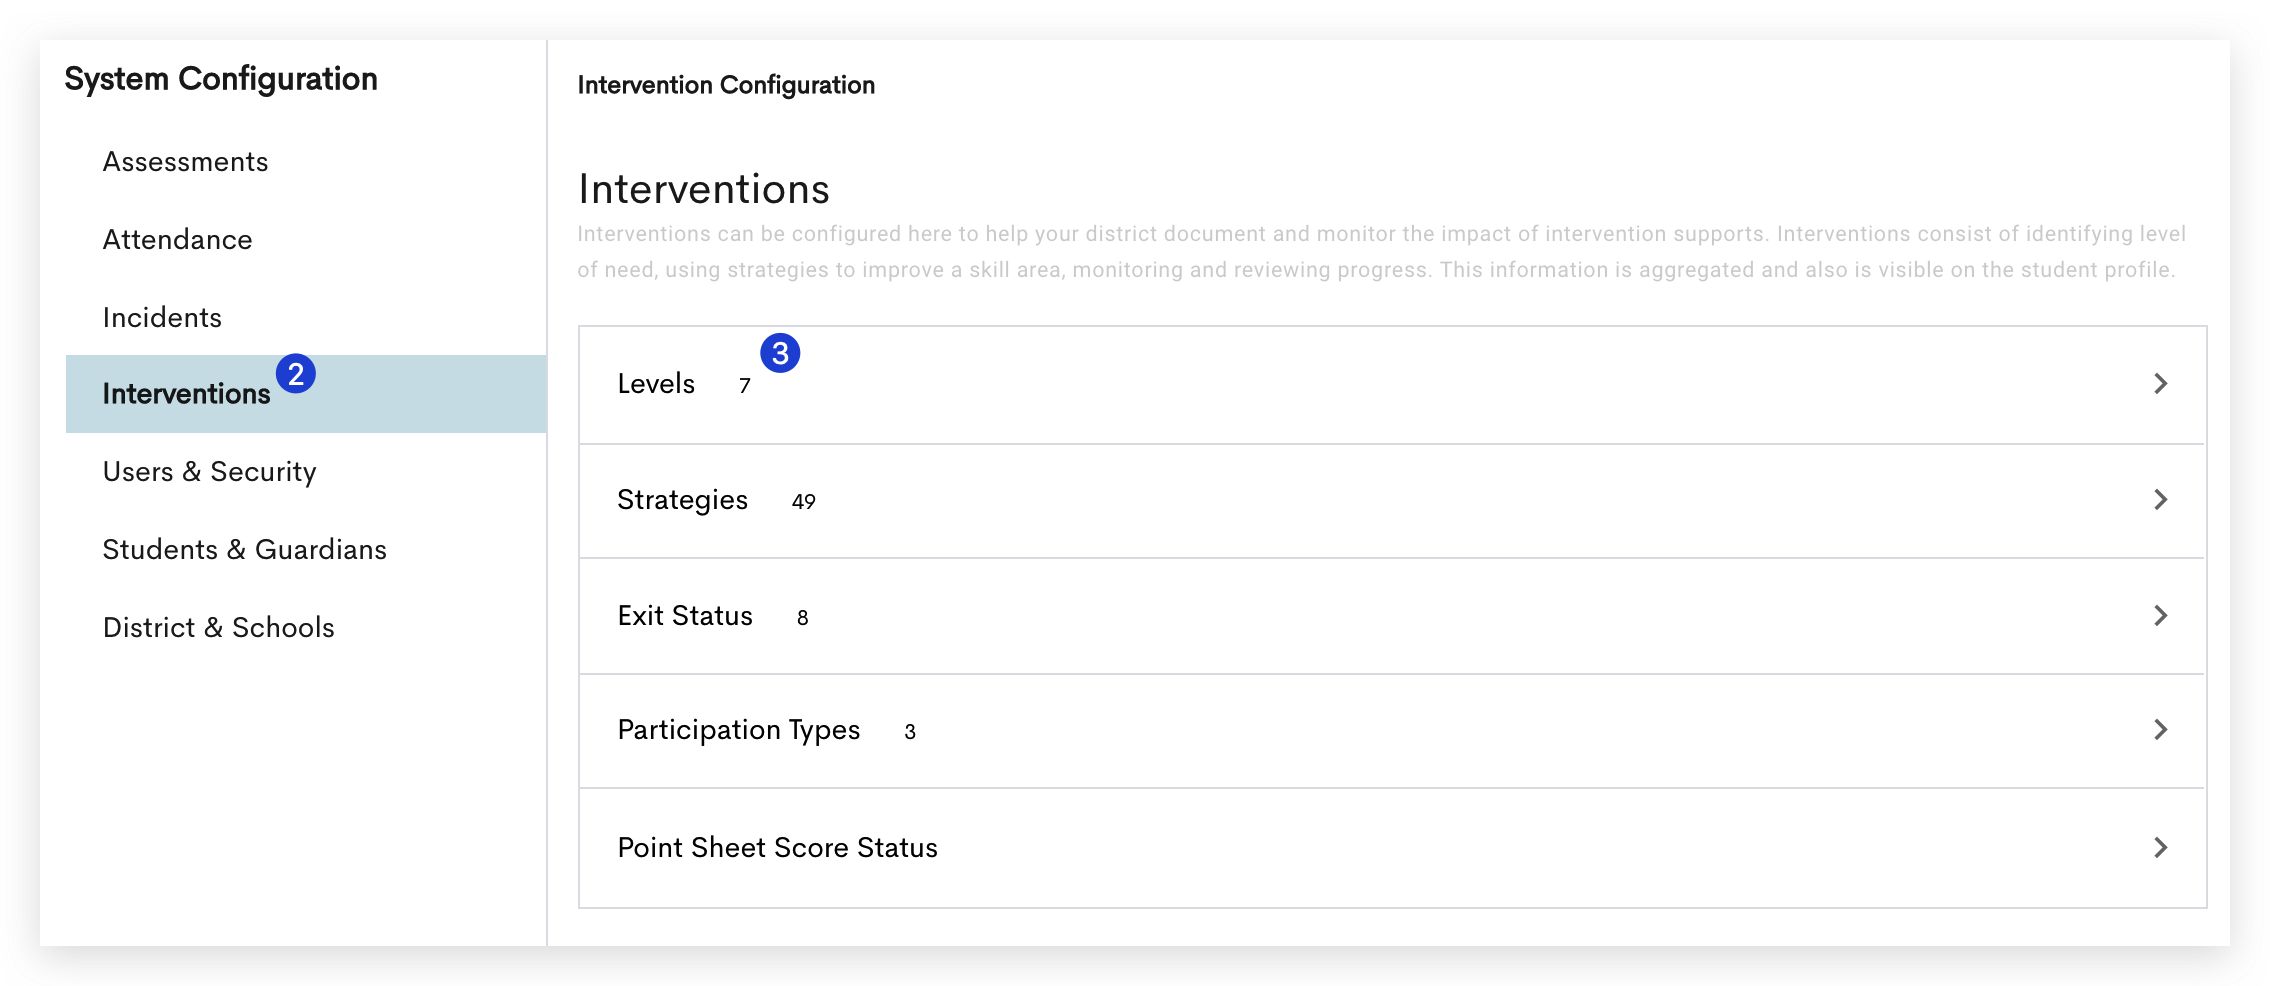Open the Exit Status label
The image size is (2270, 986).
coord(685,616)
